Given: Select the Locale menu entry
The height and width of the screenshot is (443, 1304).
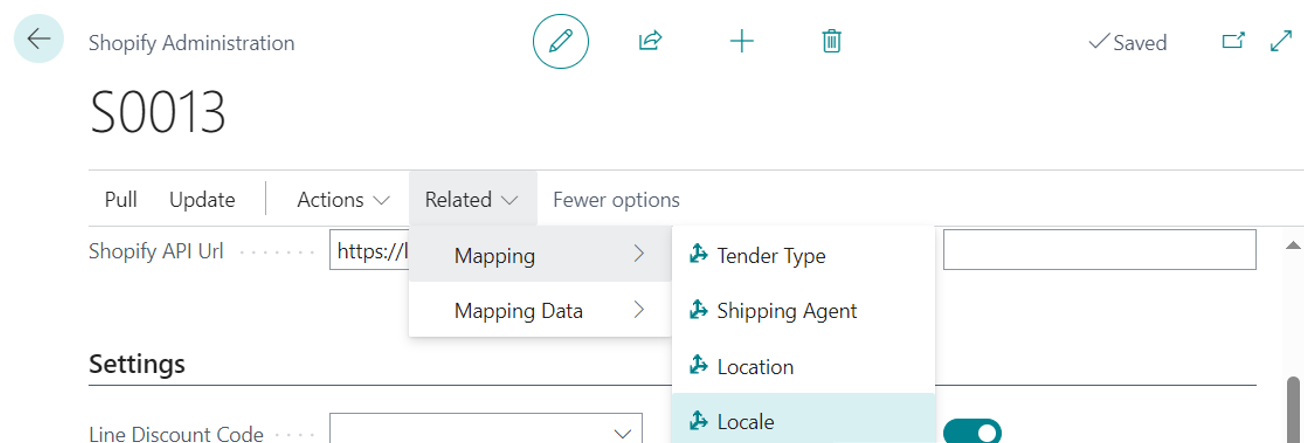Looking at the screenshot, I should (746, 421).
